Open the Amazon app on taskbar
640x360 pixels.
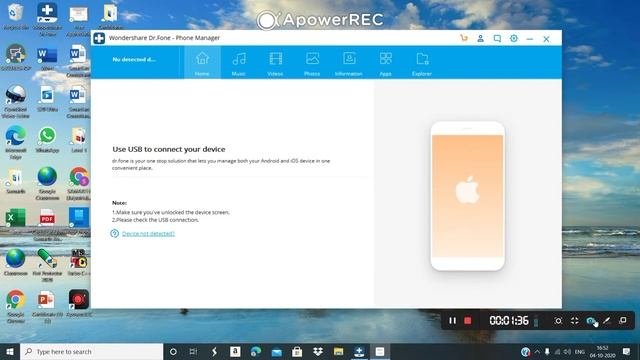[x=235, y=351]
